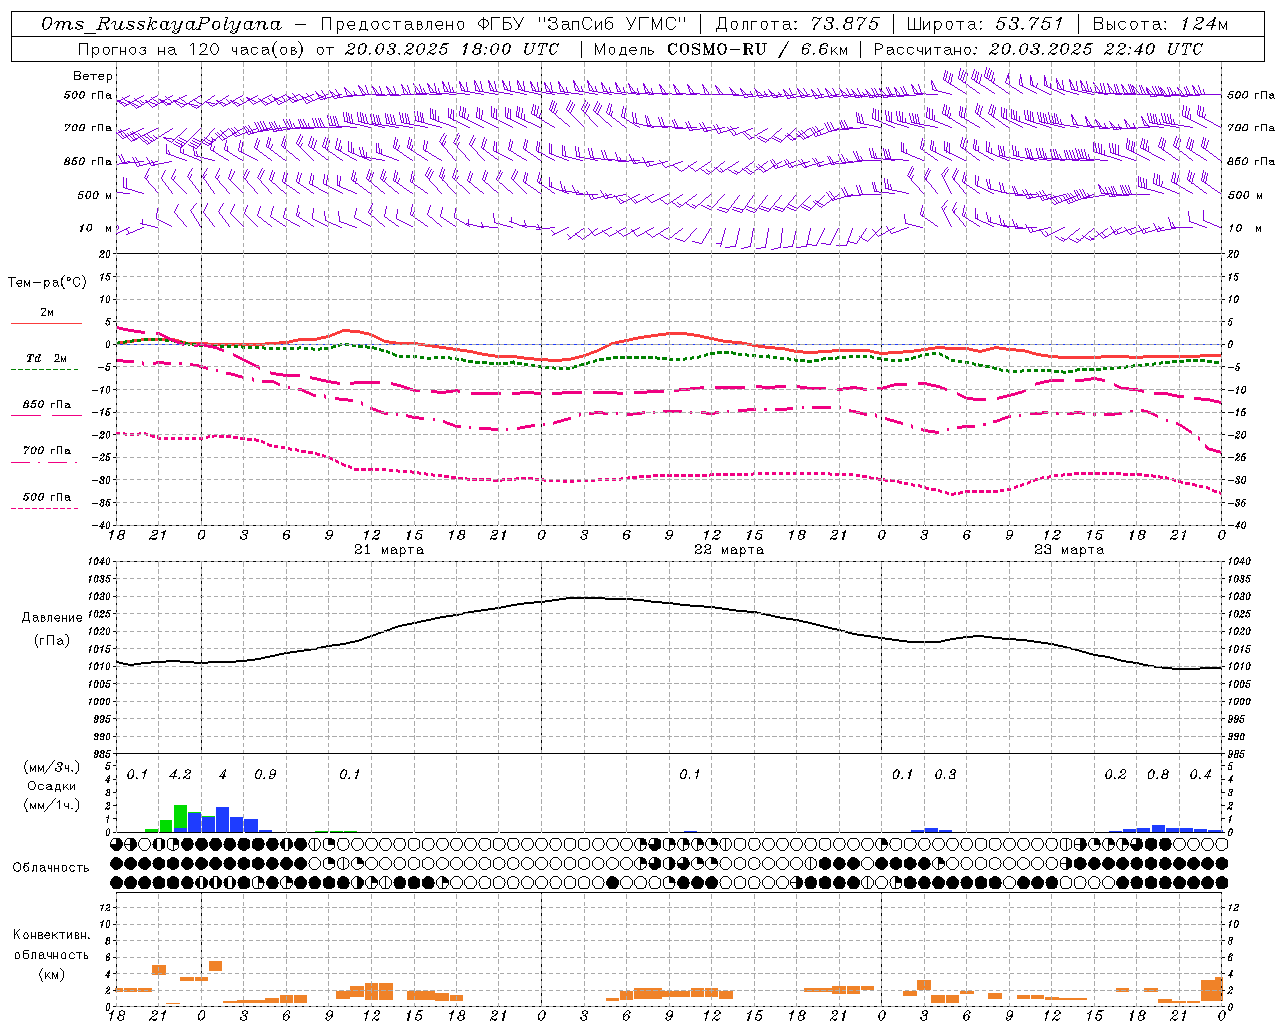Click the tallest green precipitation bar
Screen dimensions: 1280x1024
180,818
